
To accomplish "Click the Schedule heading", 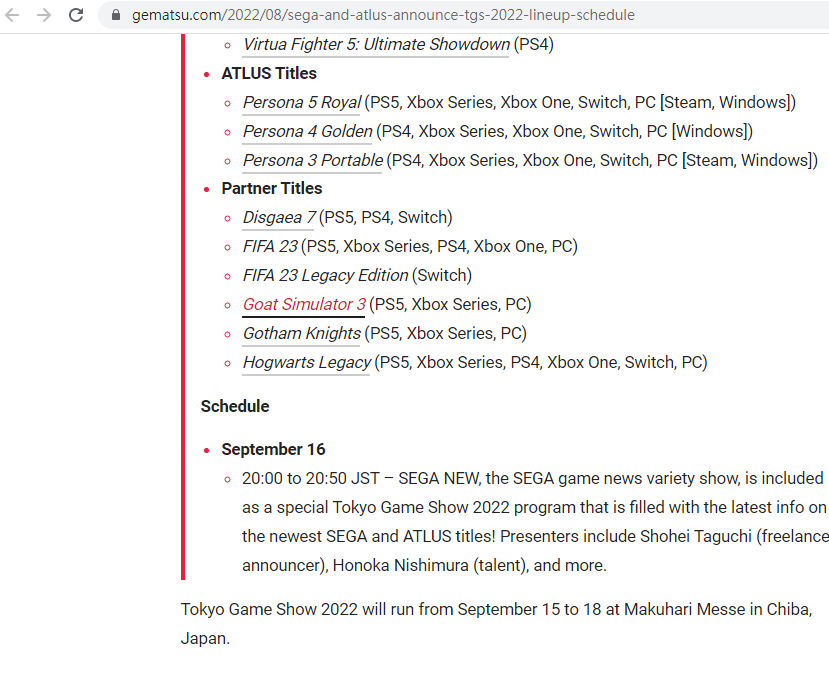I will (x=235, y=406).
